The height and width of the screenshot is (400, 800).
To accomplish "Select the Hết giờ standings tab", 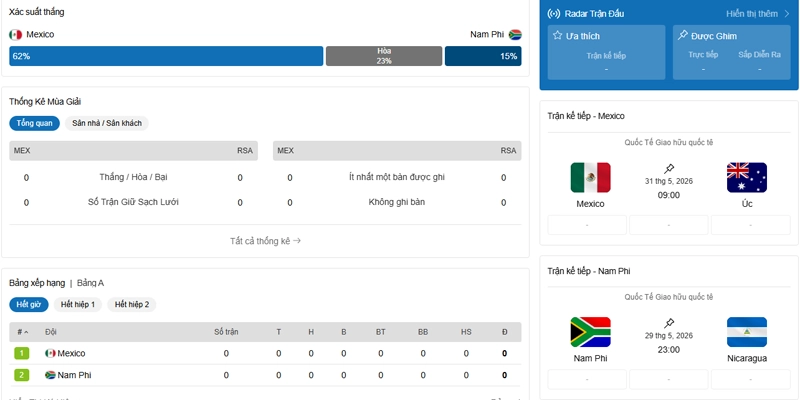I will pos(29,305).
